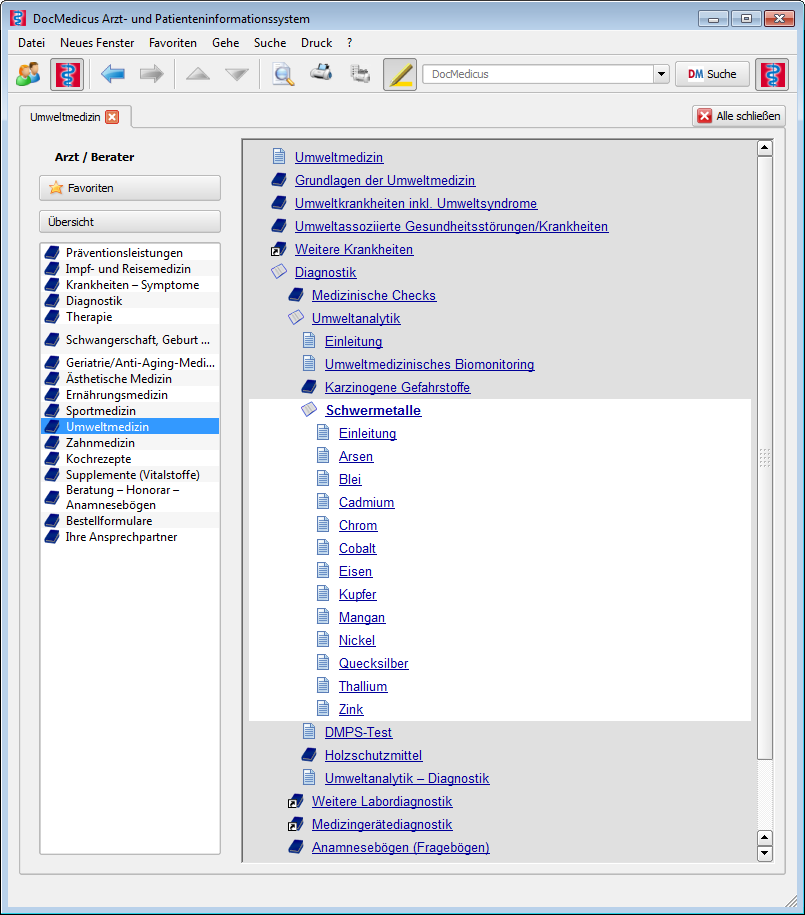
Task: Select Impf- und Reisemedizin in sidebar
Action: click(x=130, y=269)
